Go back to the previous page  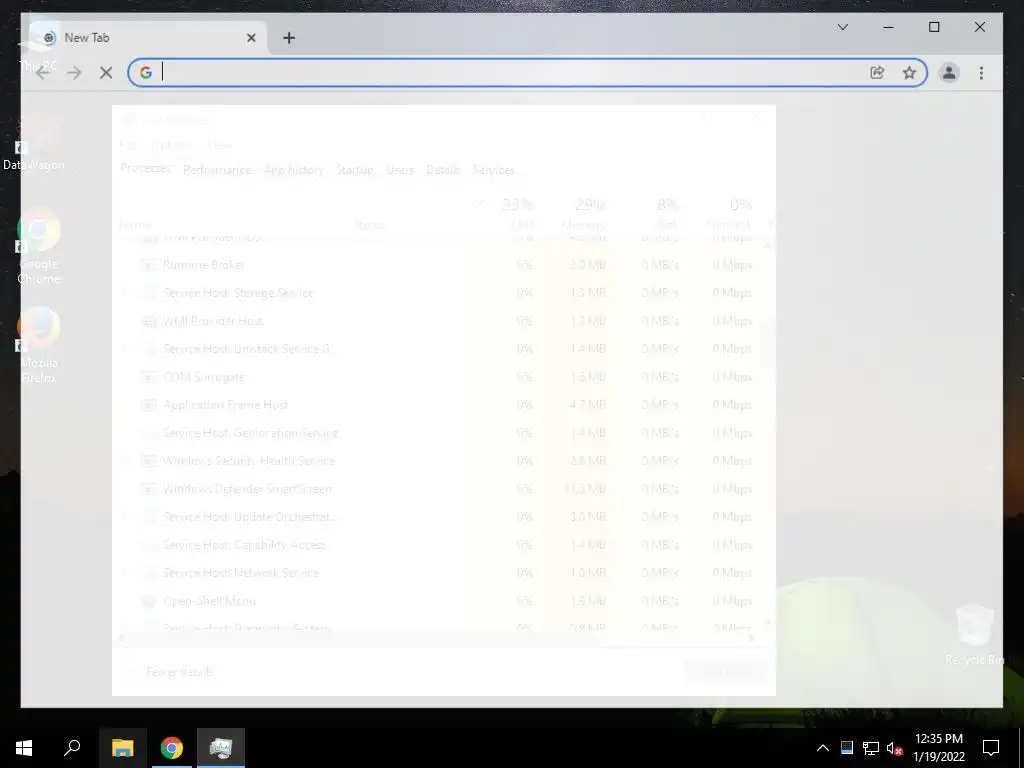pyautogui.click(x=43, y=73)
